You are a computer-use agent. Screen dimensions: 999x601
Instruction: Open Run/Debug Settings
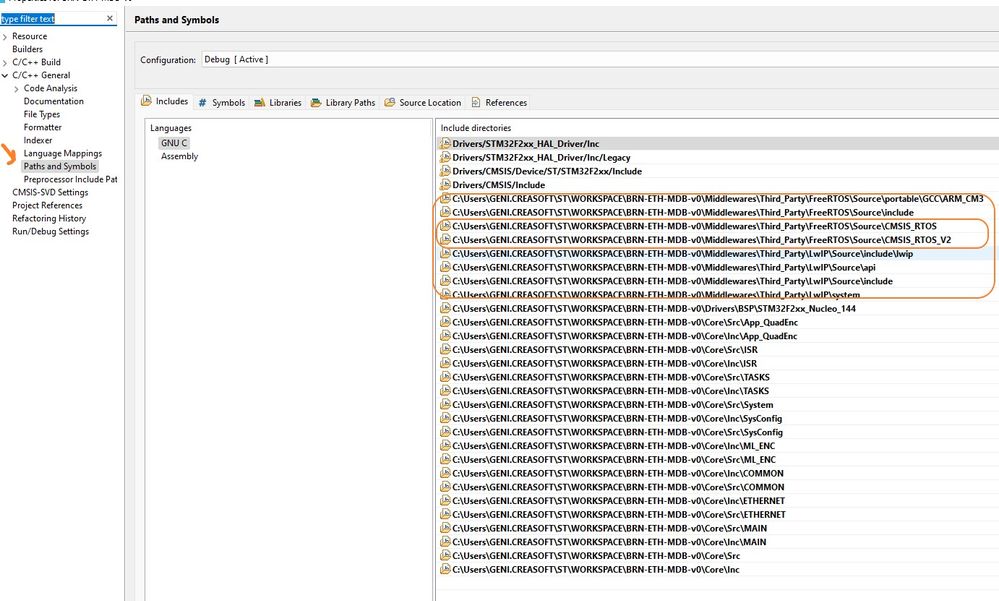click(51, 231)
